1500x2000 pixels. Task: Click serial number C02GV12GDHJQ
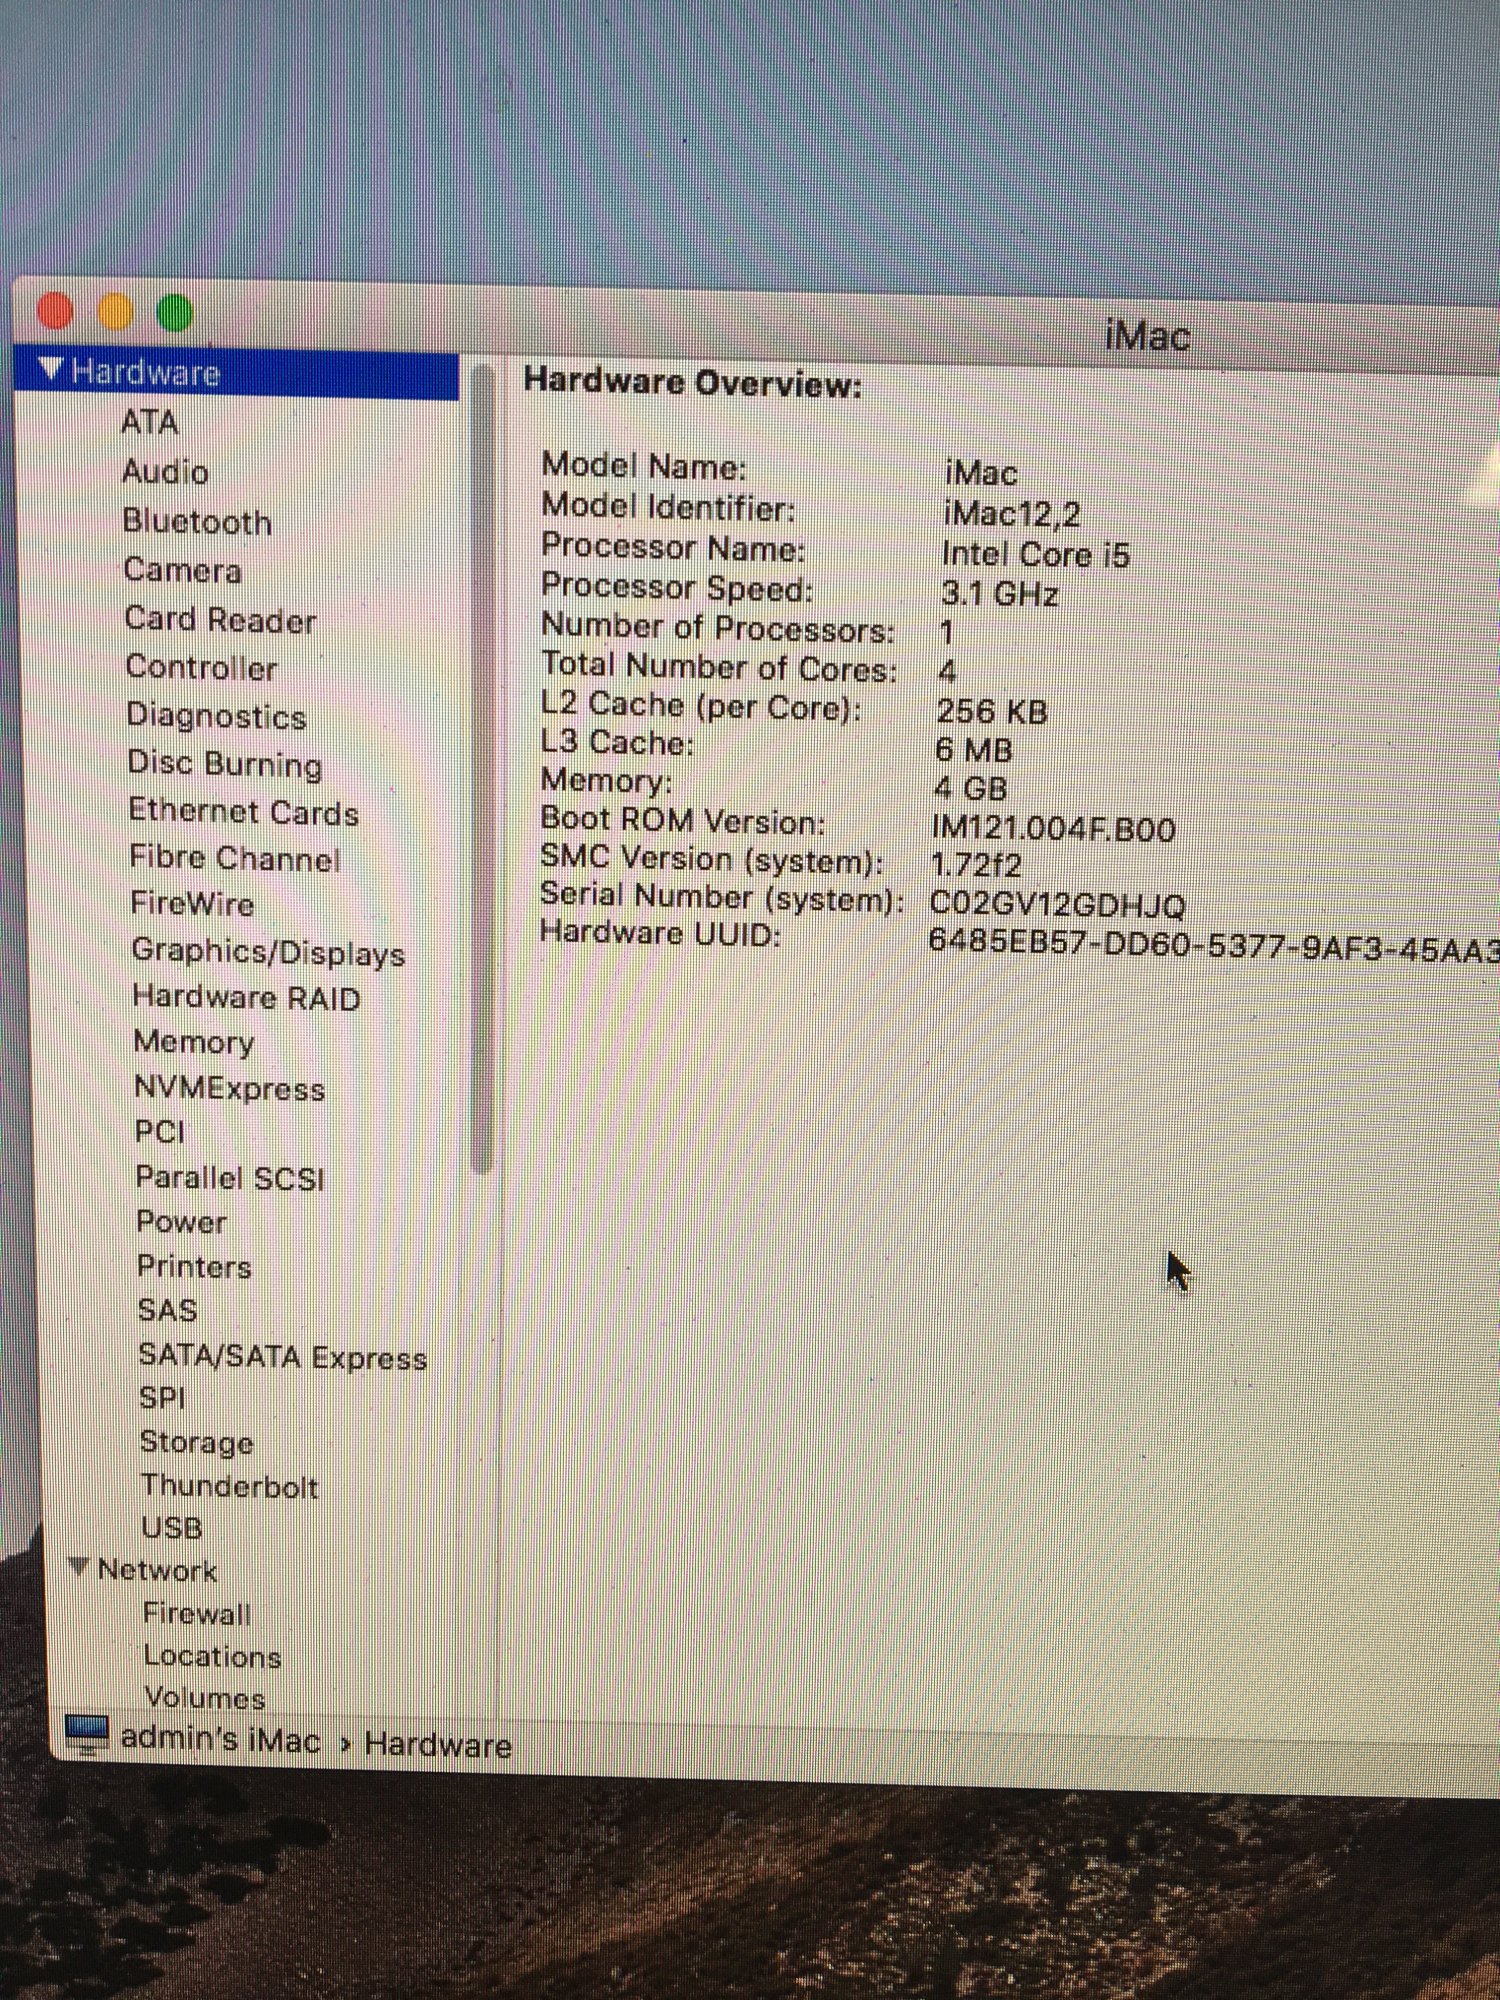click(1058, 905)
